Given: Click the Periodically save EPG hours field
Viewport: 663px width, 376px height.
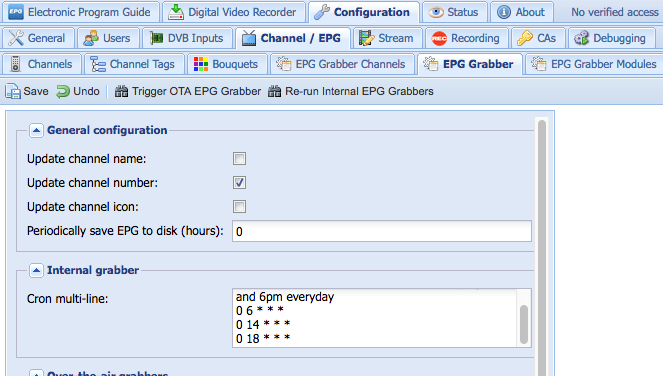Looking at the screenshot, I should [382, 231].
